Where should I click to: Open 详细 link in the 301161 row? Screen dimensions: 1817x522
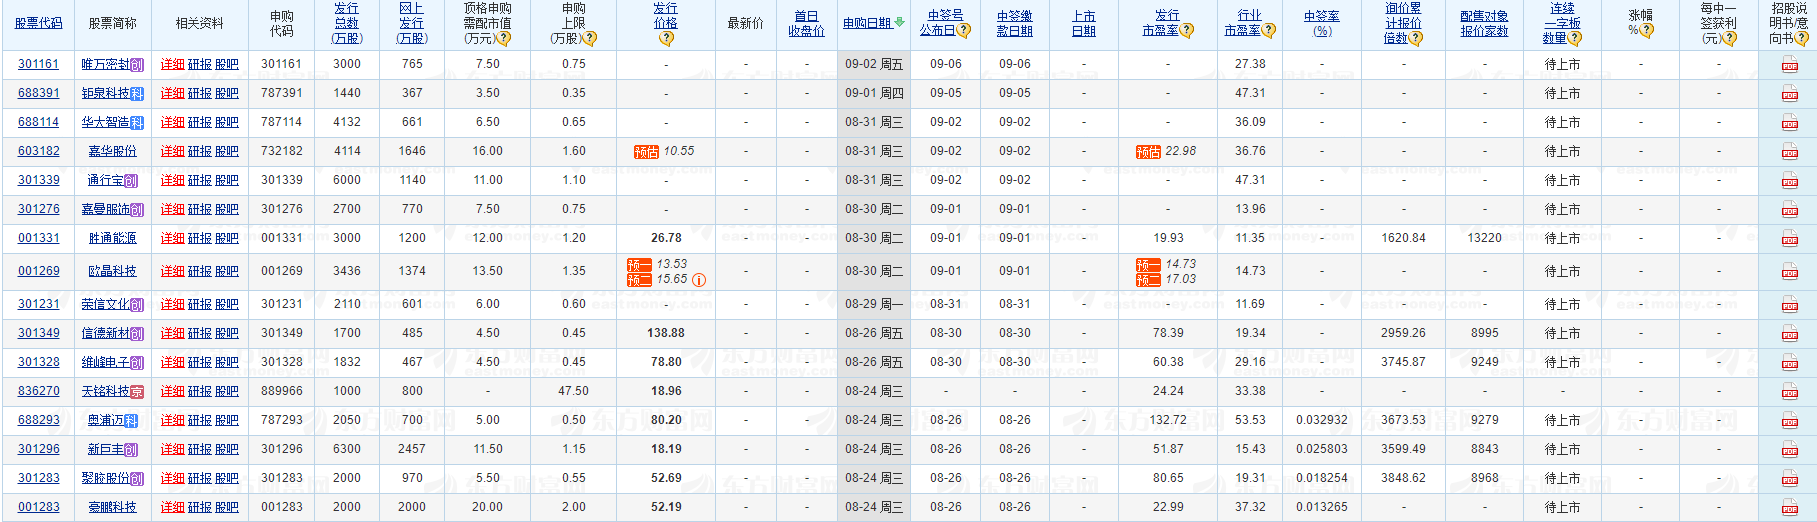pos(173,64)
